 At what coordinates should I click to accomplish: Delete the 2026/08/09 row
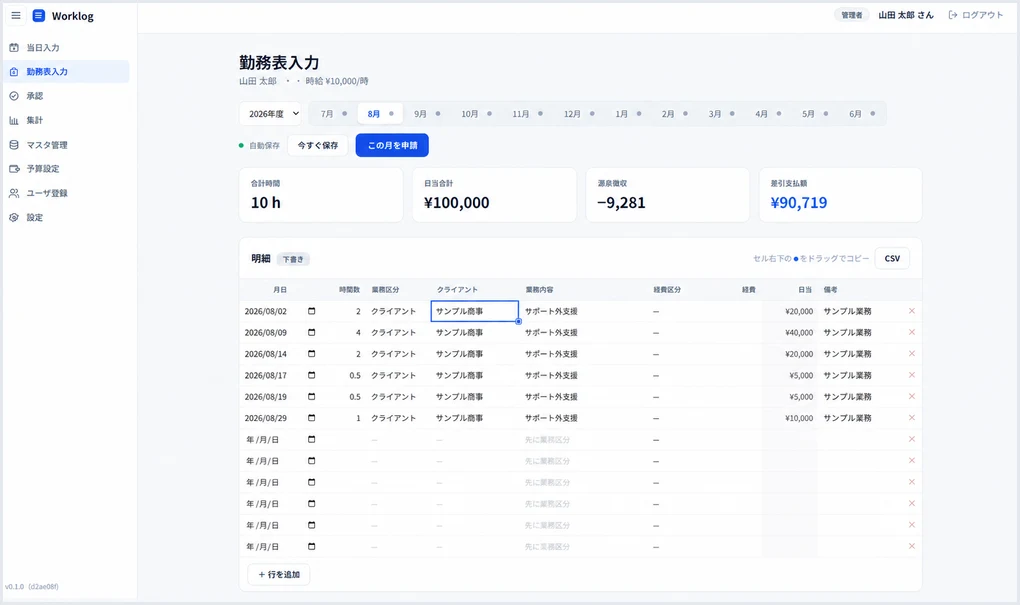[x=911, y=332]
